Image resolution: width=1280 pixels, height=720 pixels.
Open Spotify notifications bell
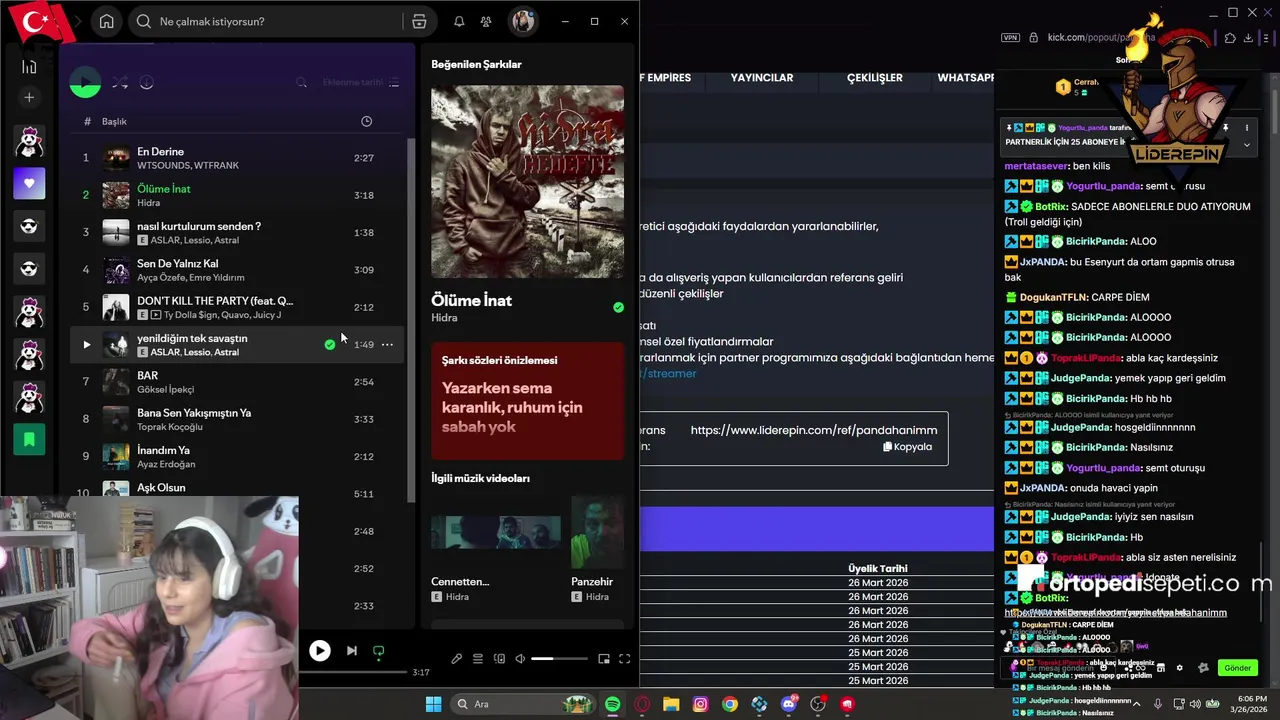tap(459, 21)
